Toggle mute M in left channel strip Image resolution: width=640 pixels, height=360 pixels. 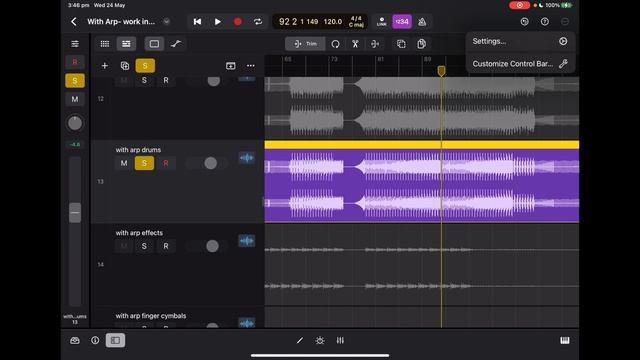coord(75,99)
